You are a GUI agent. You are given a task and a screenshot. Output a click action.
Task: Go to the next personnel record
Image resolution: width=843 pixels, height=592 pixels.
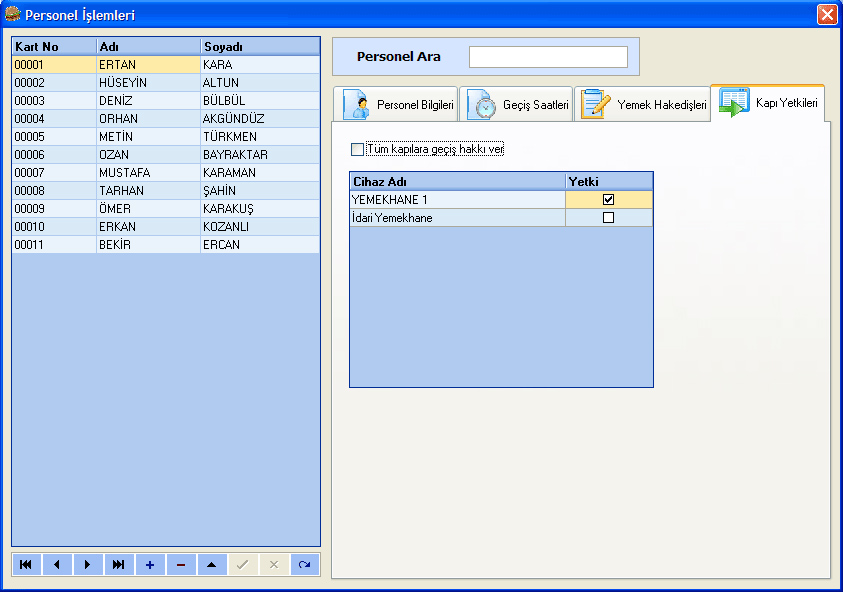(x=88, y=565)
